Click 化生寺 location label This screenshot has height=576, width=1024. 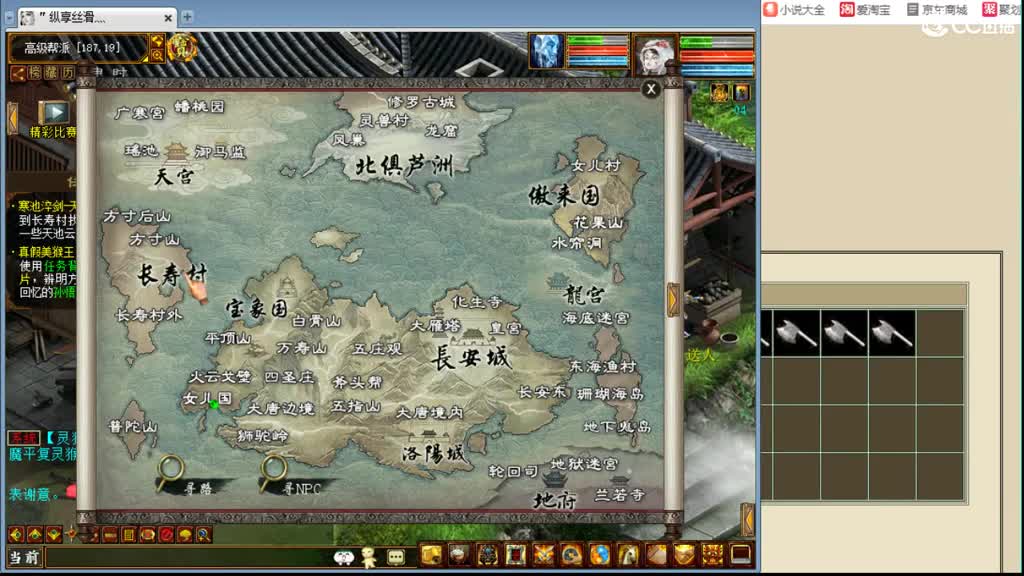tap(477, 301)
